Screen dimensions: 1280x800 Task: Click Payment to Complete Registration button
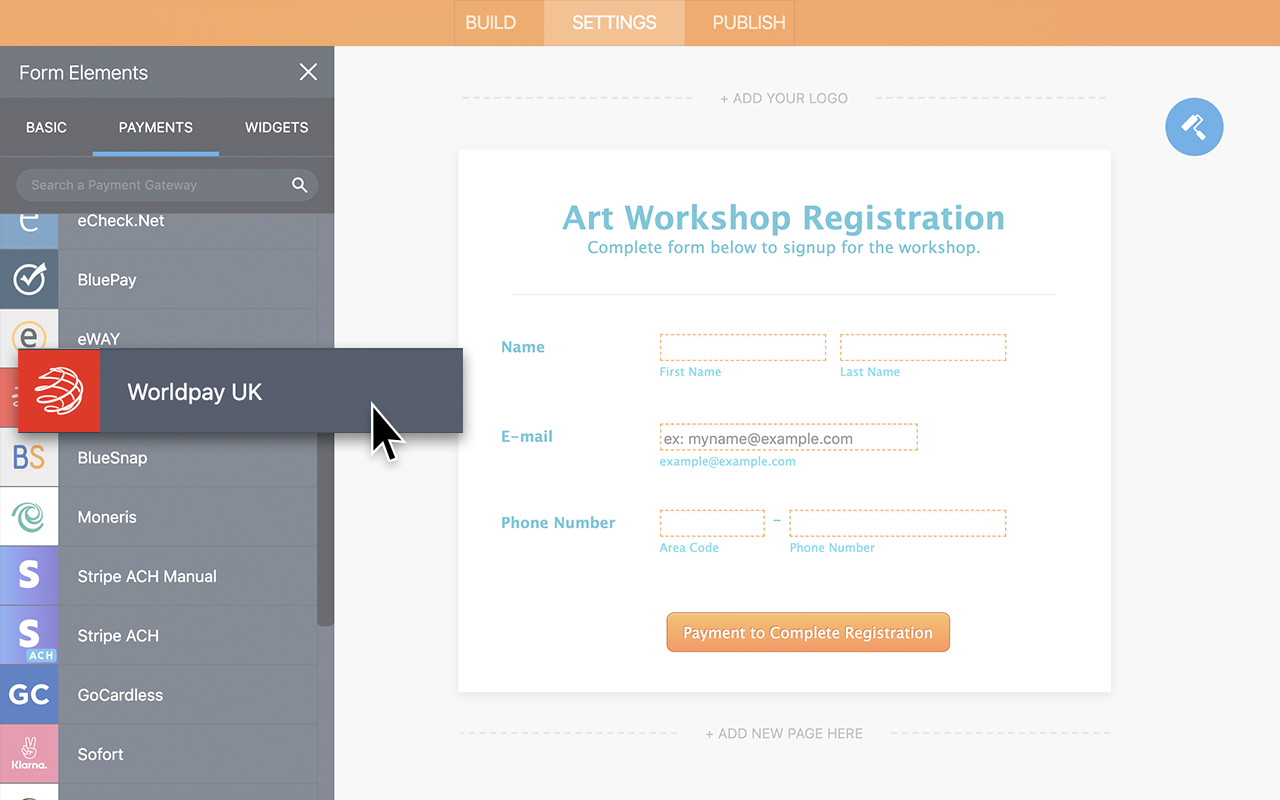pos(808,633)
